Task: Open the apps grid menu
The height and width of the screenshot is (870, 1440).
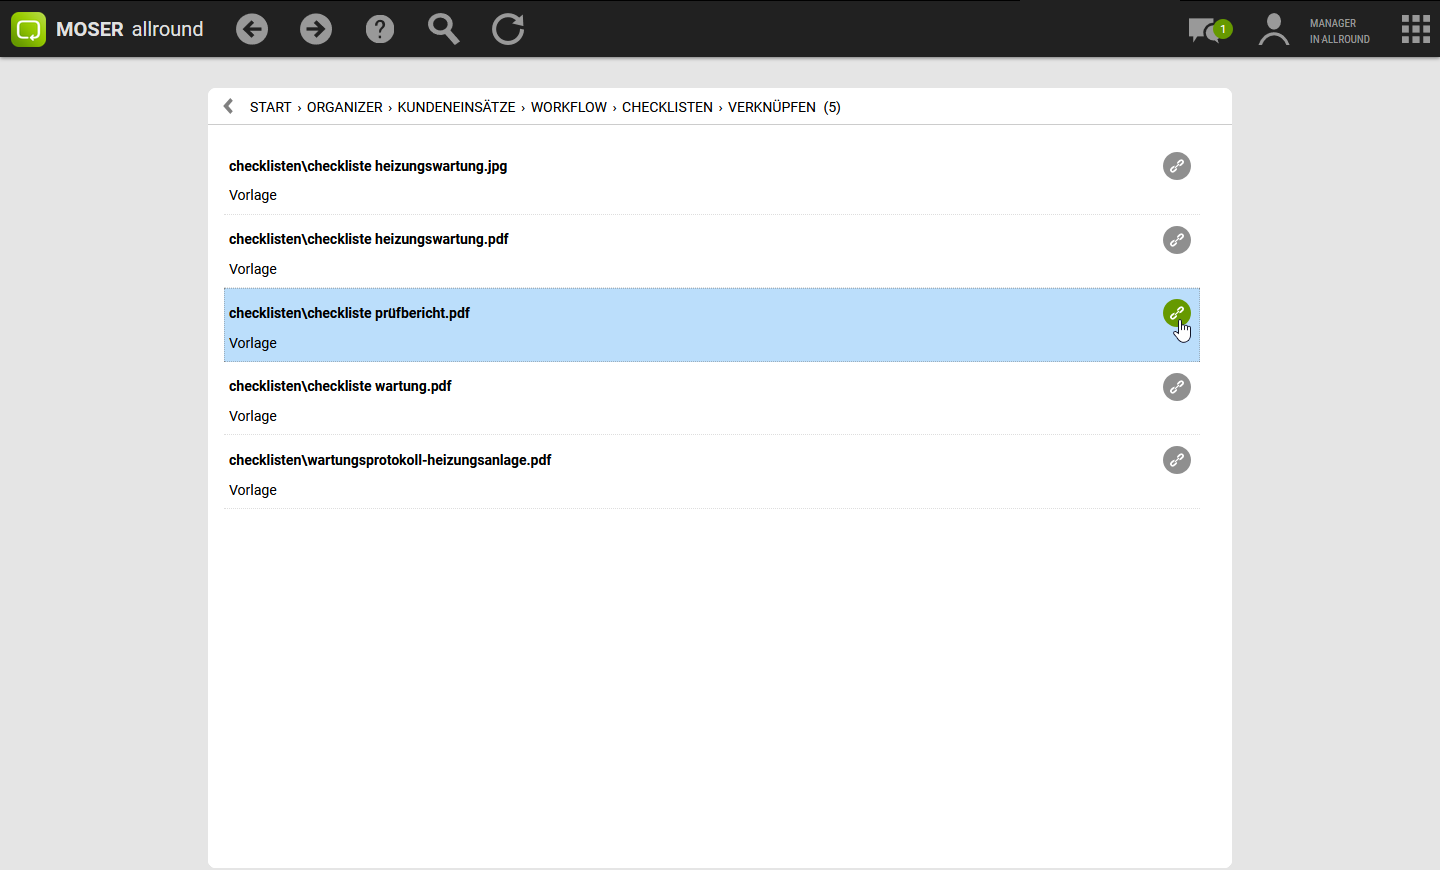Action: [1415, 29]
